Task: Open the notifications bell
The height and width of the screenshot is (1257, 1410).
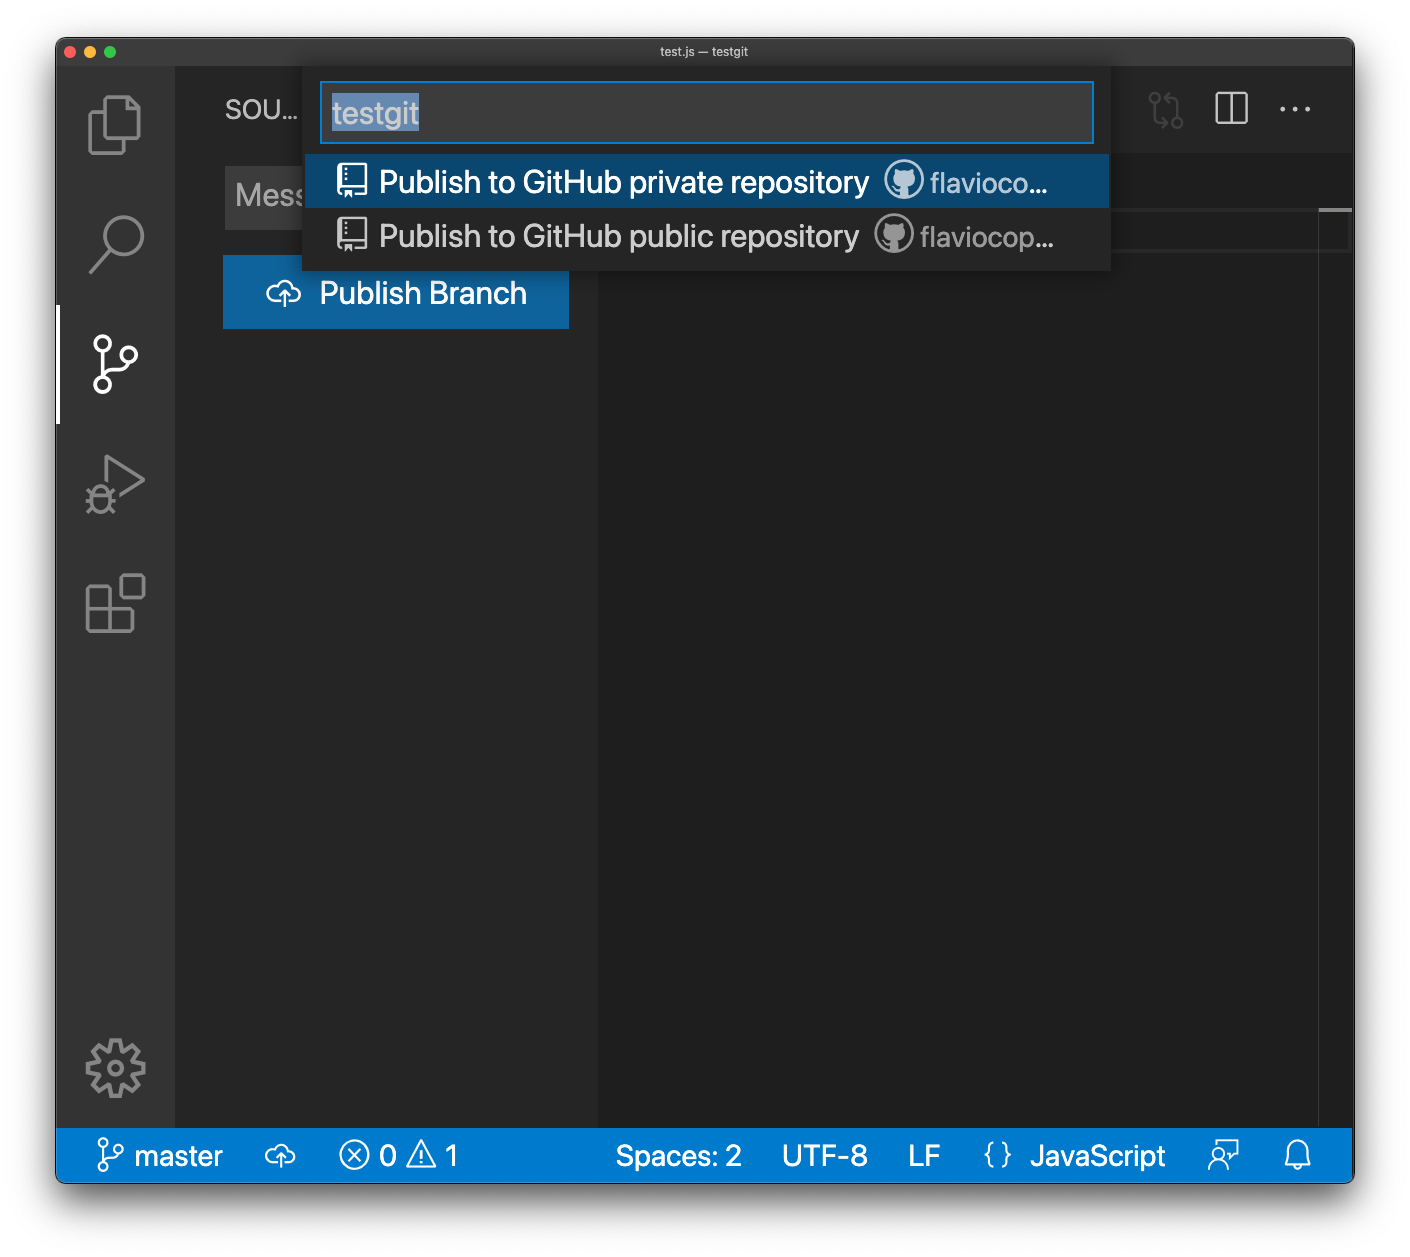Action: pyautogui.click(x=1297, y=1155)
